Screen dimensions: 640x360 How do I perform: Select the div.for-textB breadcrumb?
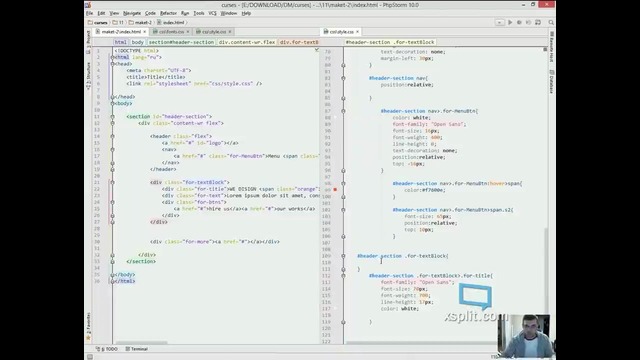pyautogui.click(x=299, y=42)
